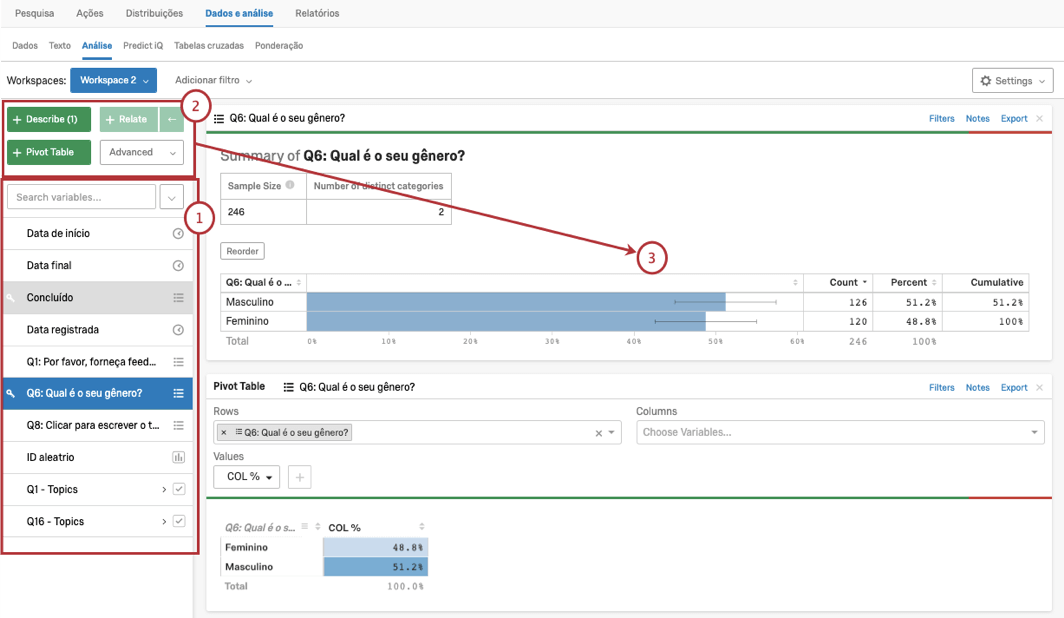The image size is (1064, 618).
Task: Switch to the Texto sub-tab
Action: [x=60, y=45]
